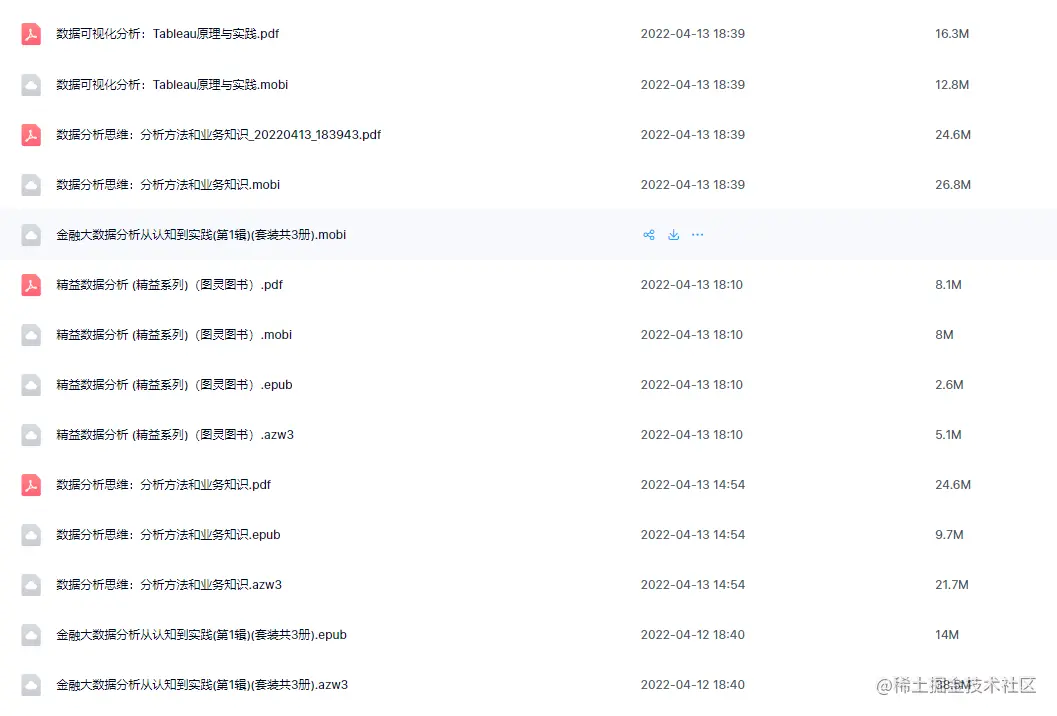The image size is (1057, 716).
Task: Click file icon for 数据分析思维 .epub row
Action: pos(31,535)
